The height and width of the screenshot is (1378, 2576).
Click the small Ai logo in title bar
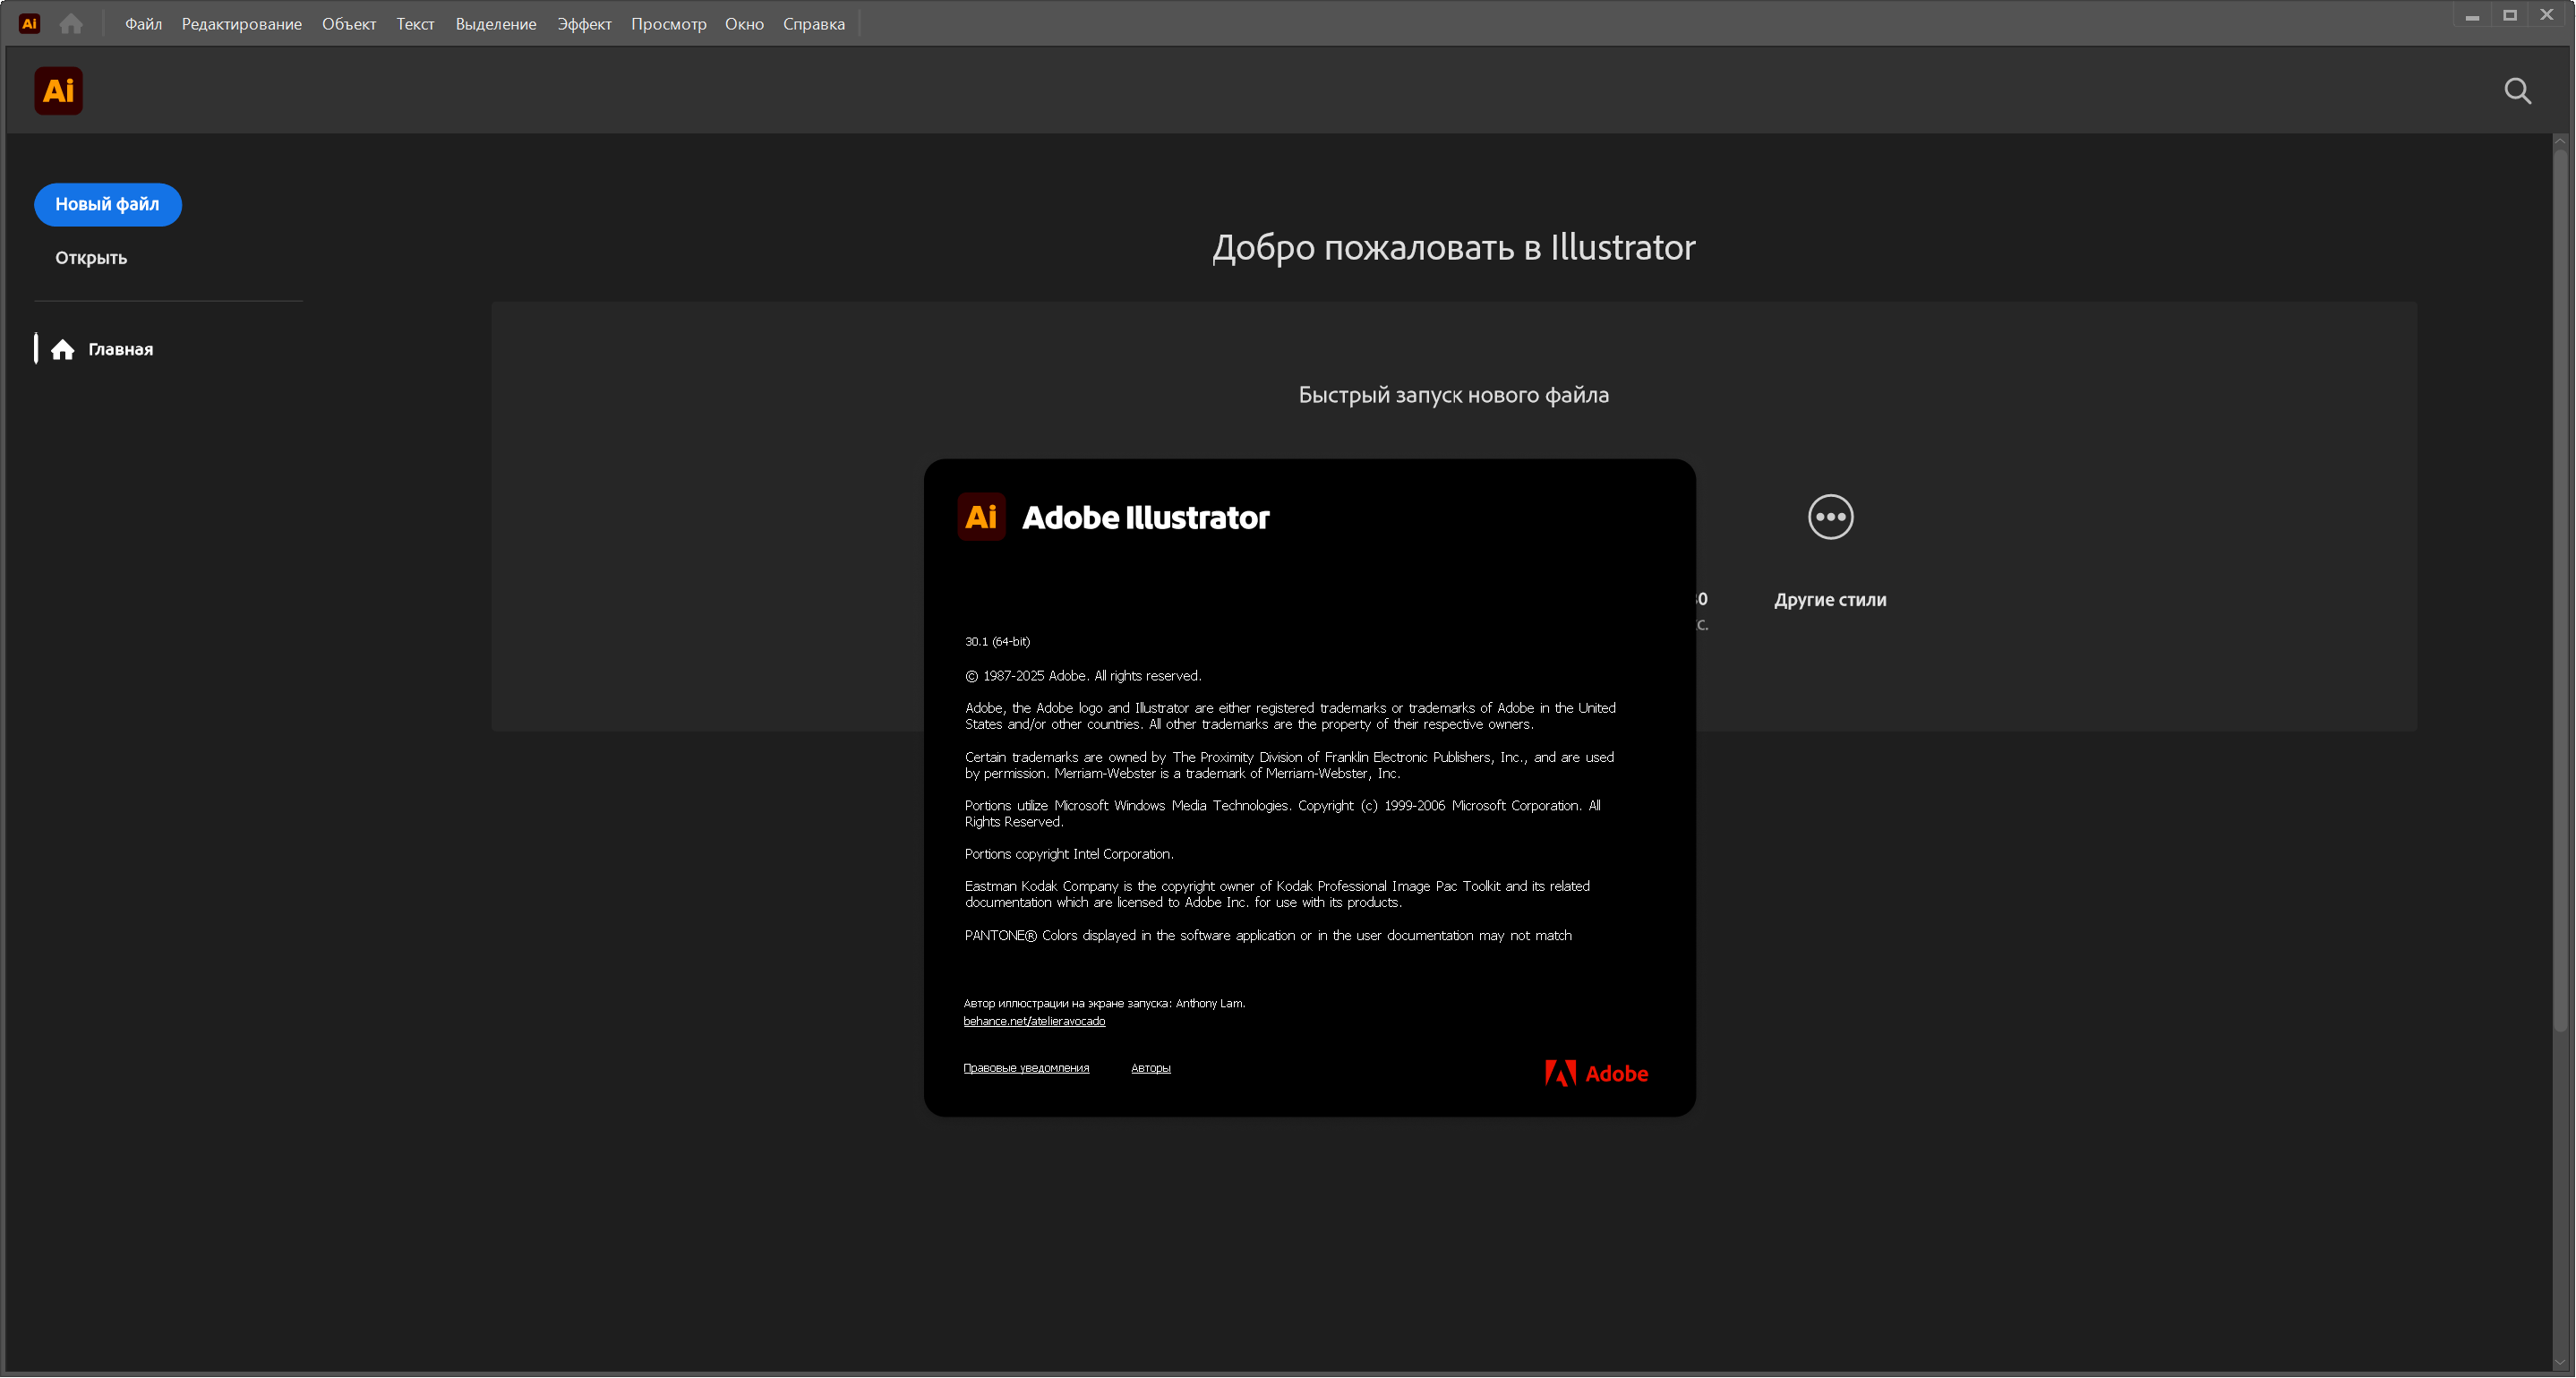coord(30,24)
